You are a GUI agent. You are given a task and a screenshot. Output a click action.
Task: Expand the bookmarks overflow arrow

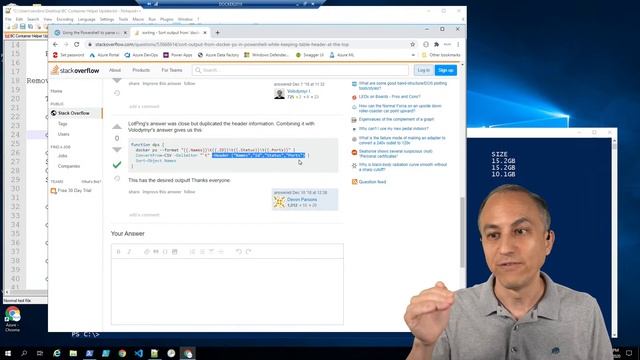click(x=413, y=55)
